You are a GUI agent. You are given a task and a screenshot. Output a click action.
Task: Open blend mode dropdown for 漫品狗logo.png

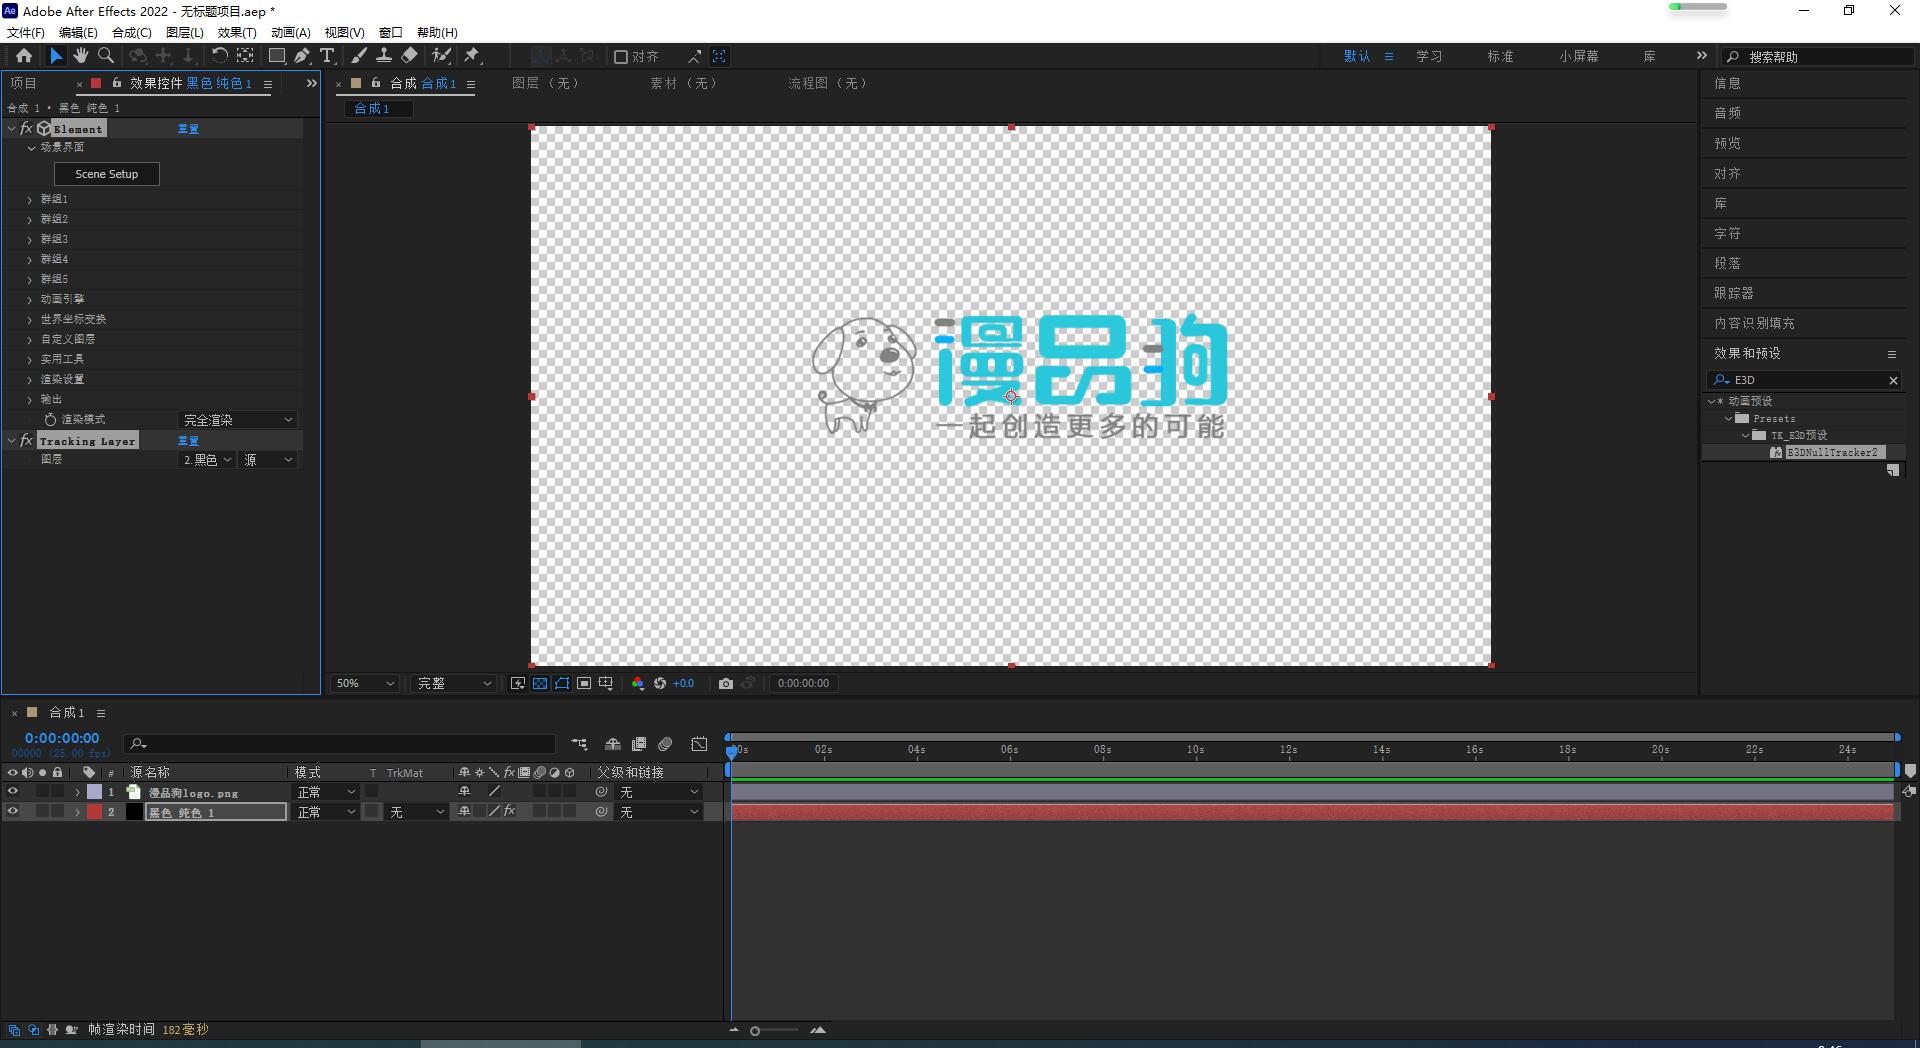[x=326, y=792]
